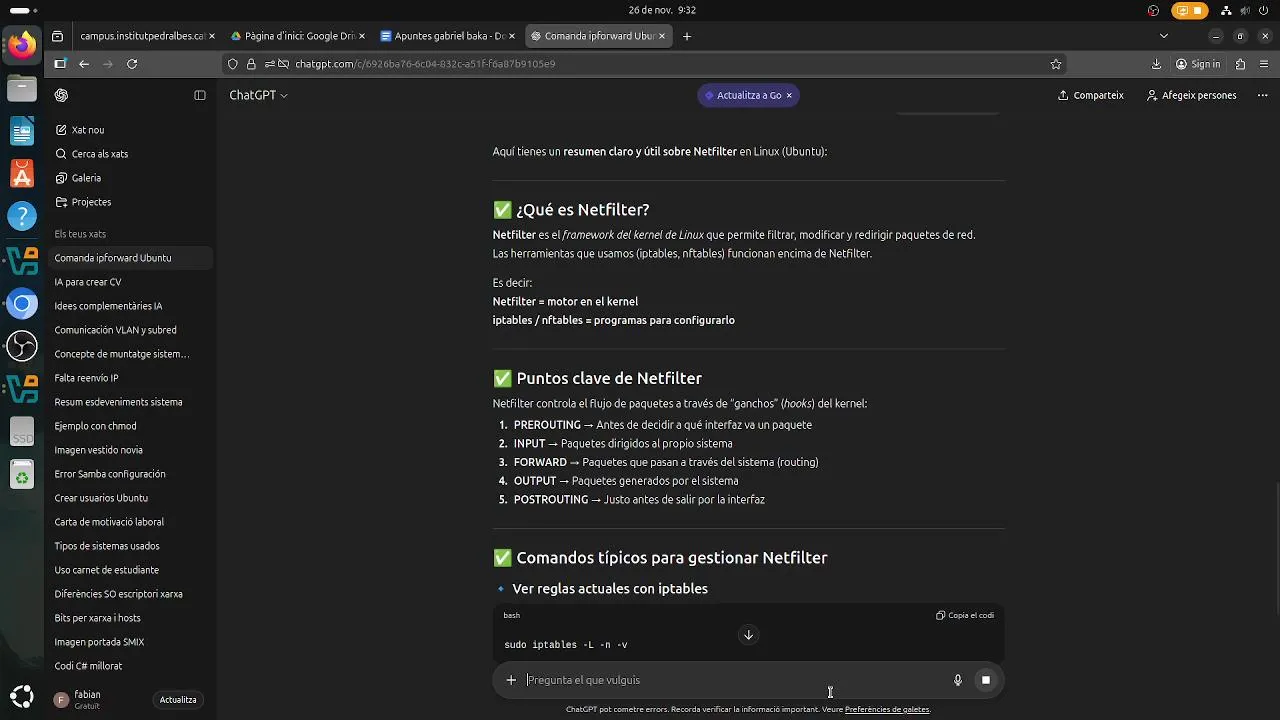Open Ubuntu App Center in dock
Image resolution: width=1280 pixels, height=720 pixels.
point(22,174)
